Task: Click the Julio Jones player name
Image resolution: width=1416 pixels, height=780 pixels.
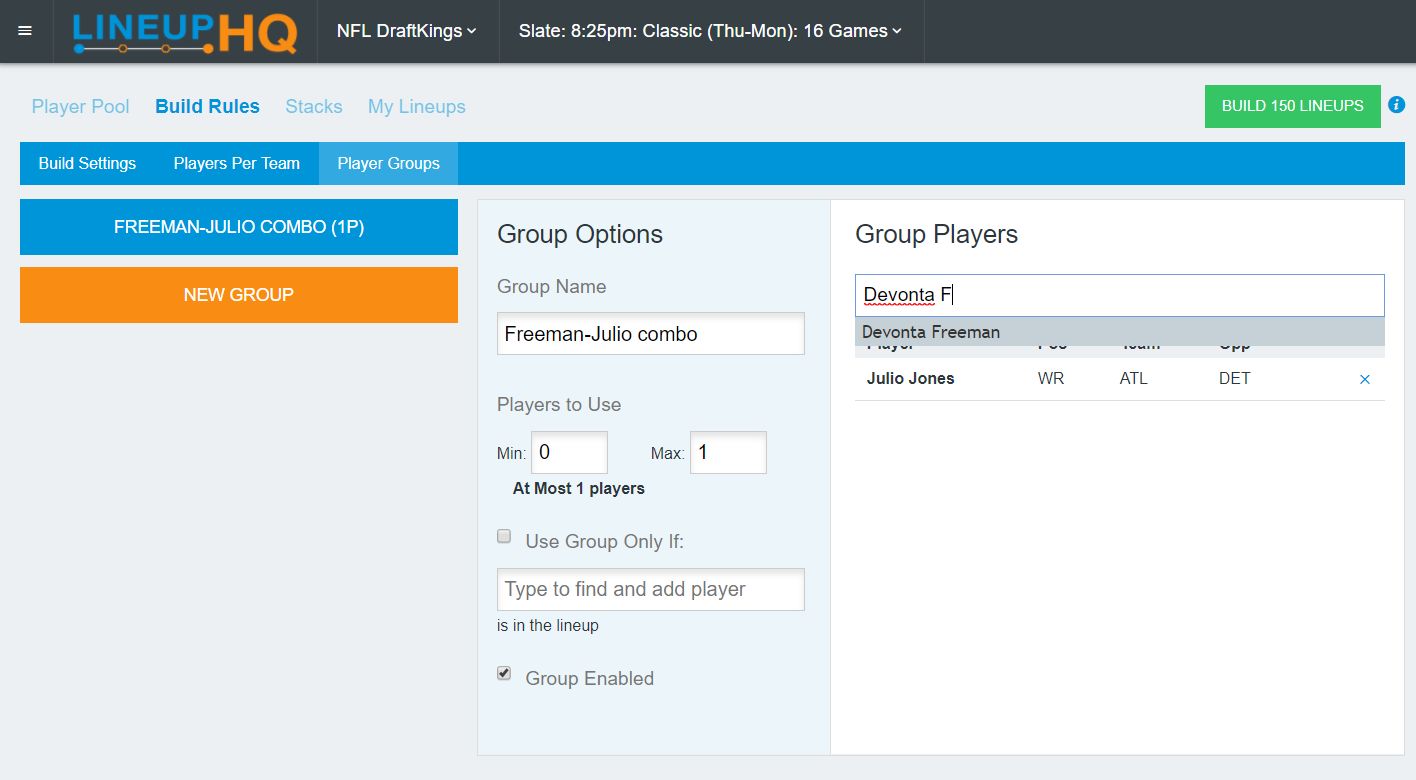Action: tap(910, 379)
